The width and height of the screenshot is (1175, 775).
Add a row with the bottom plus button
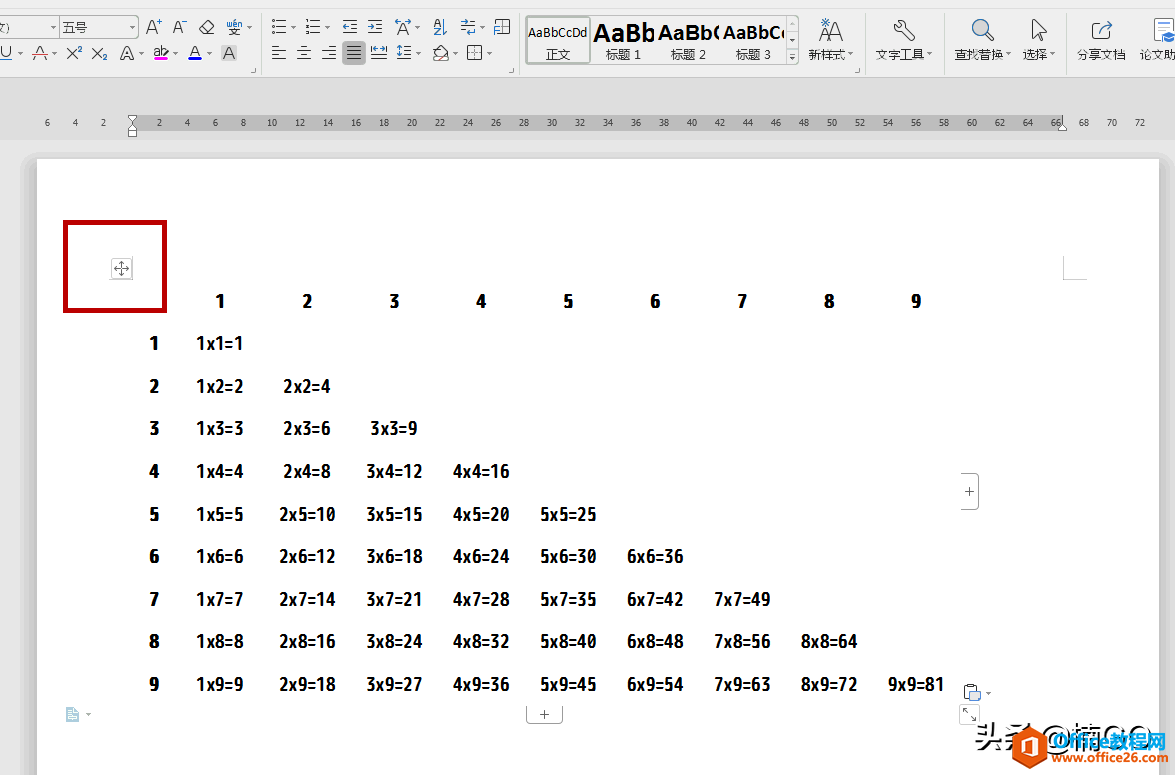(545, 715)
